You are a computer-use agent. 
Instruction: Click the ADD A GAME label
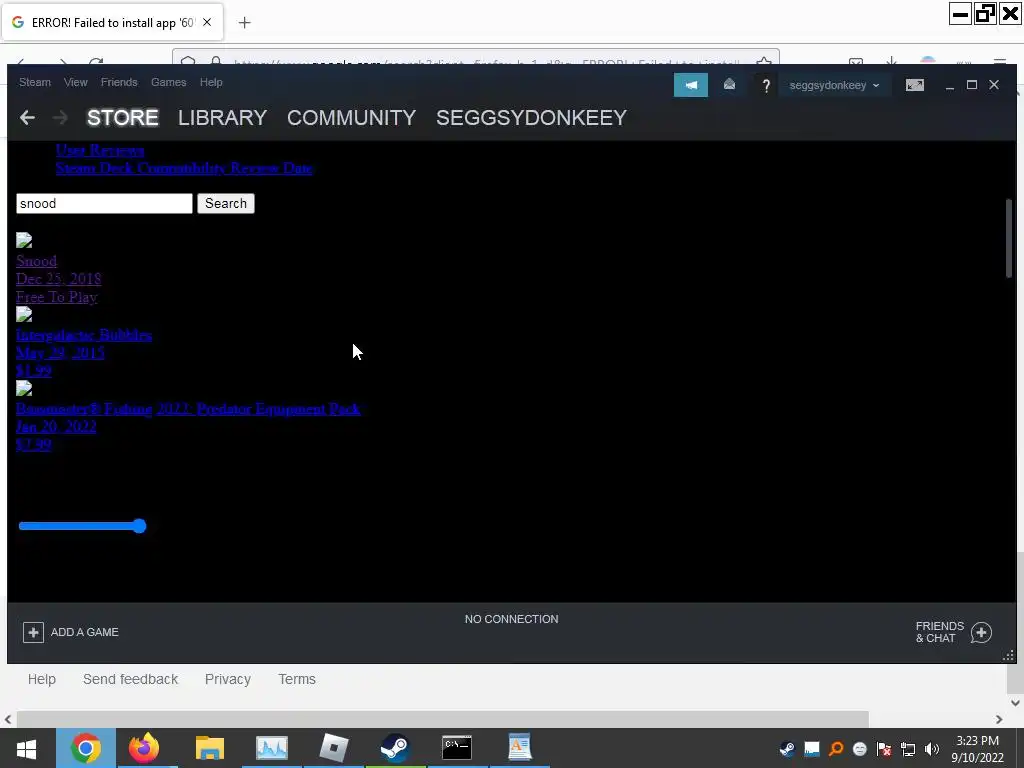click(x=85, y=632)
